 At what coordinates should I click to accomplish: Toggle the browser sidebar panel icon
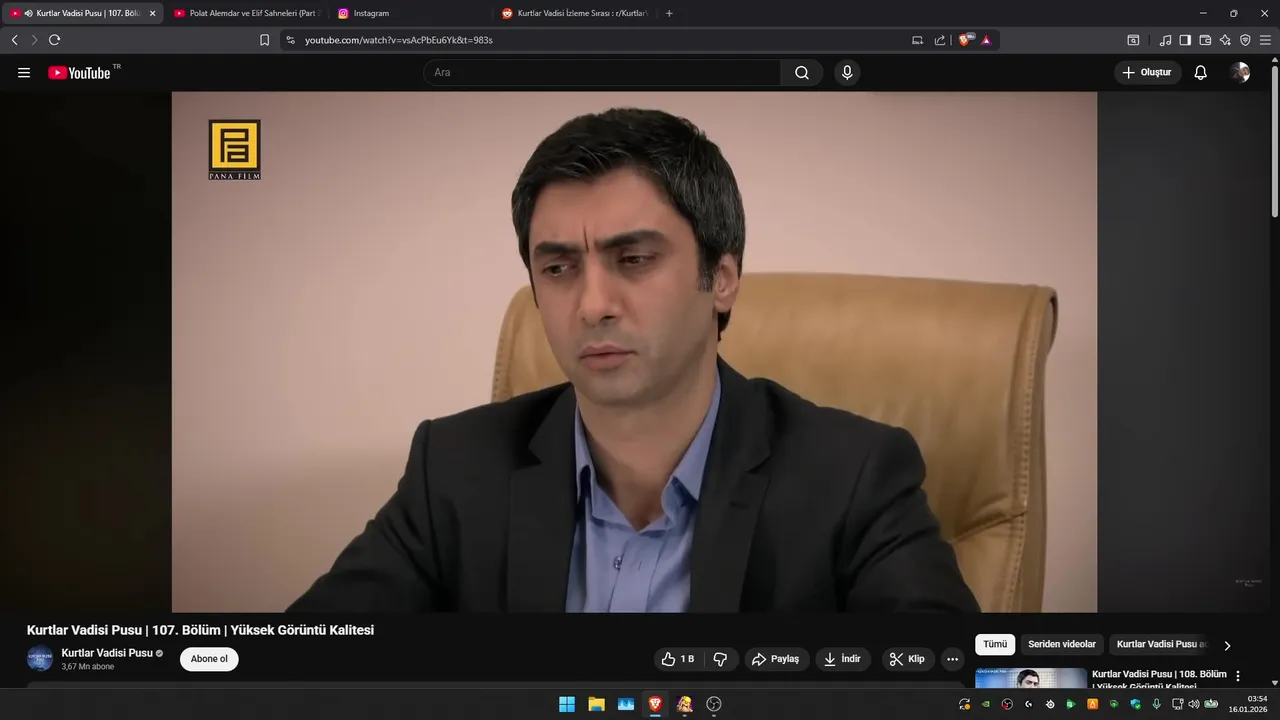click(1185, 40)
